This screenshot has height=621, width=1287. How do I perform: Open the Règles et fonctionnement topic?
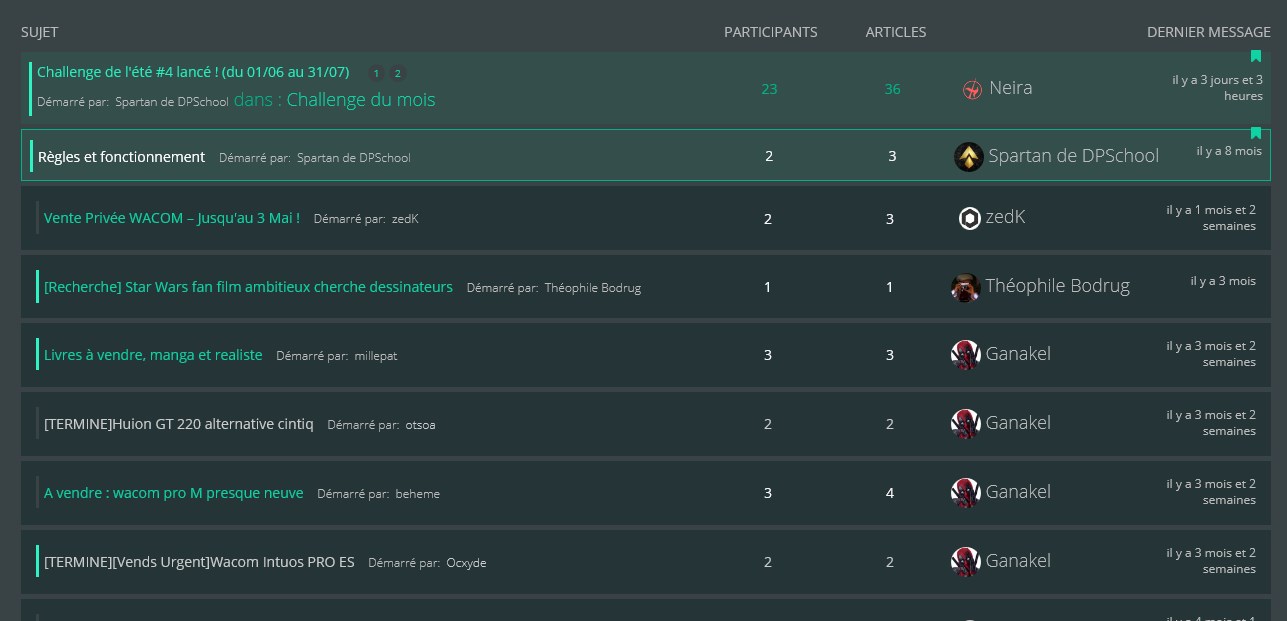click(121, 157)
